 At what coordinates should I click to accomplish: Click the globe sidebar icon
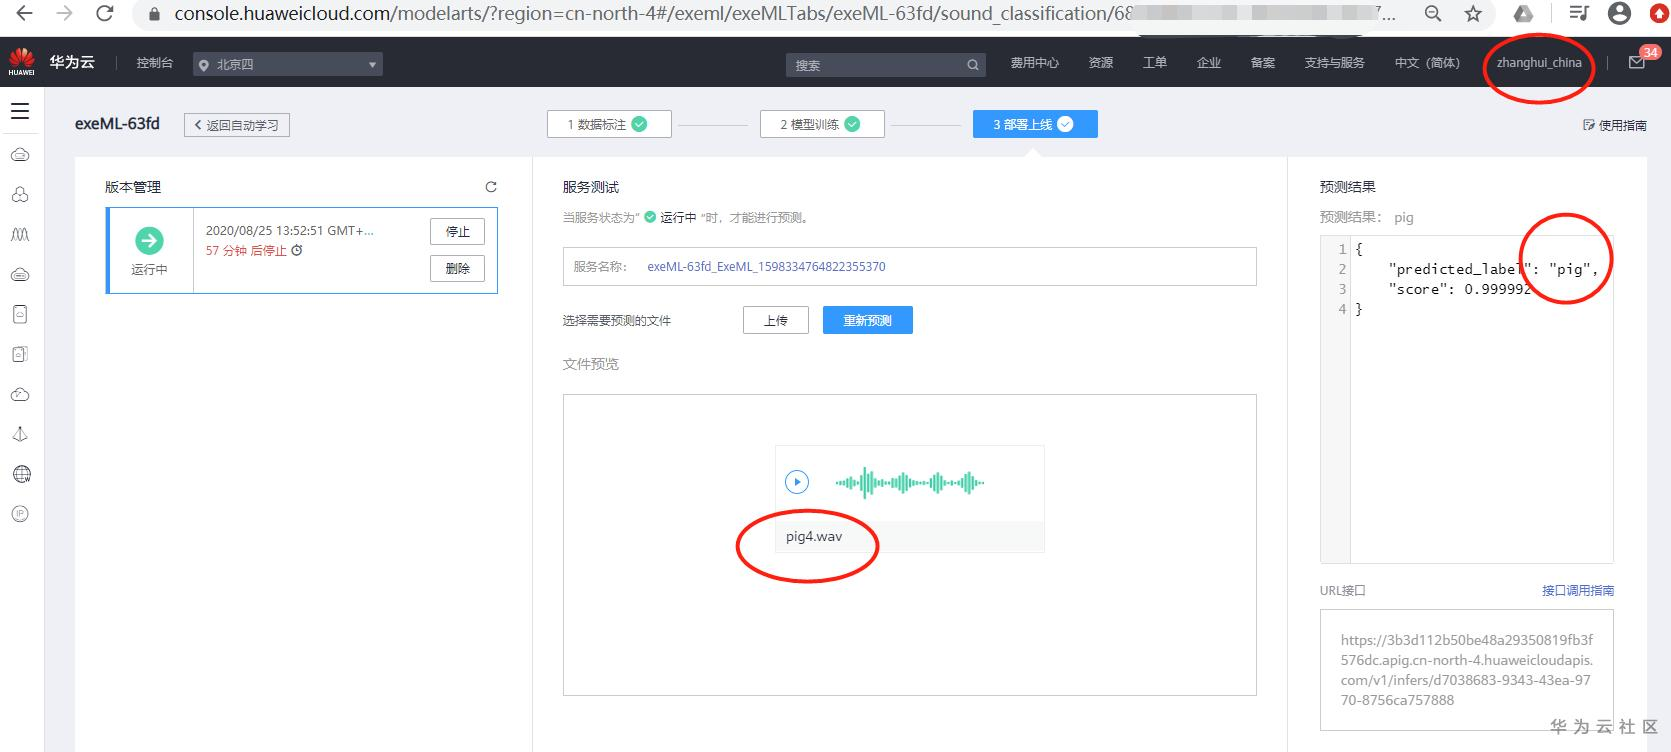click(x=21, y=474)
